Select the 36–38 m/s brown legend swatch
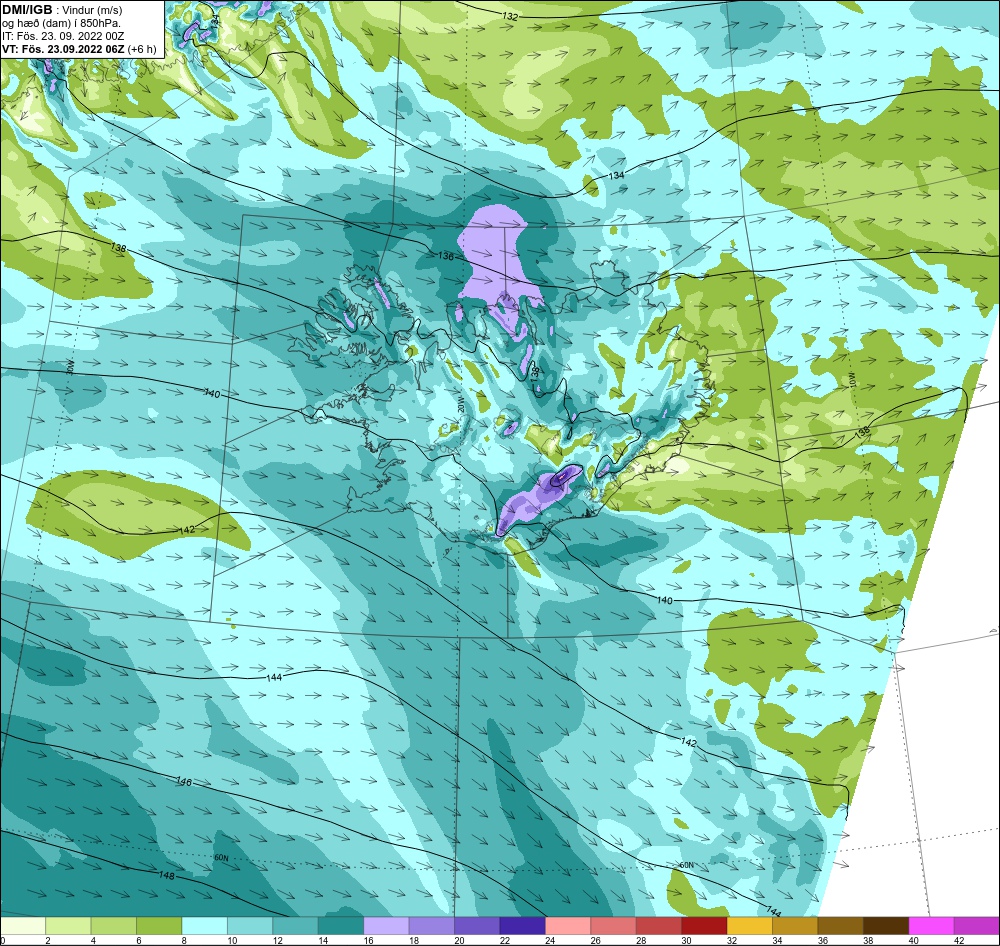 pyautogui.click(x=841, y=926)
